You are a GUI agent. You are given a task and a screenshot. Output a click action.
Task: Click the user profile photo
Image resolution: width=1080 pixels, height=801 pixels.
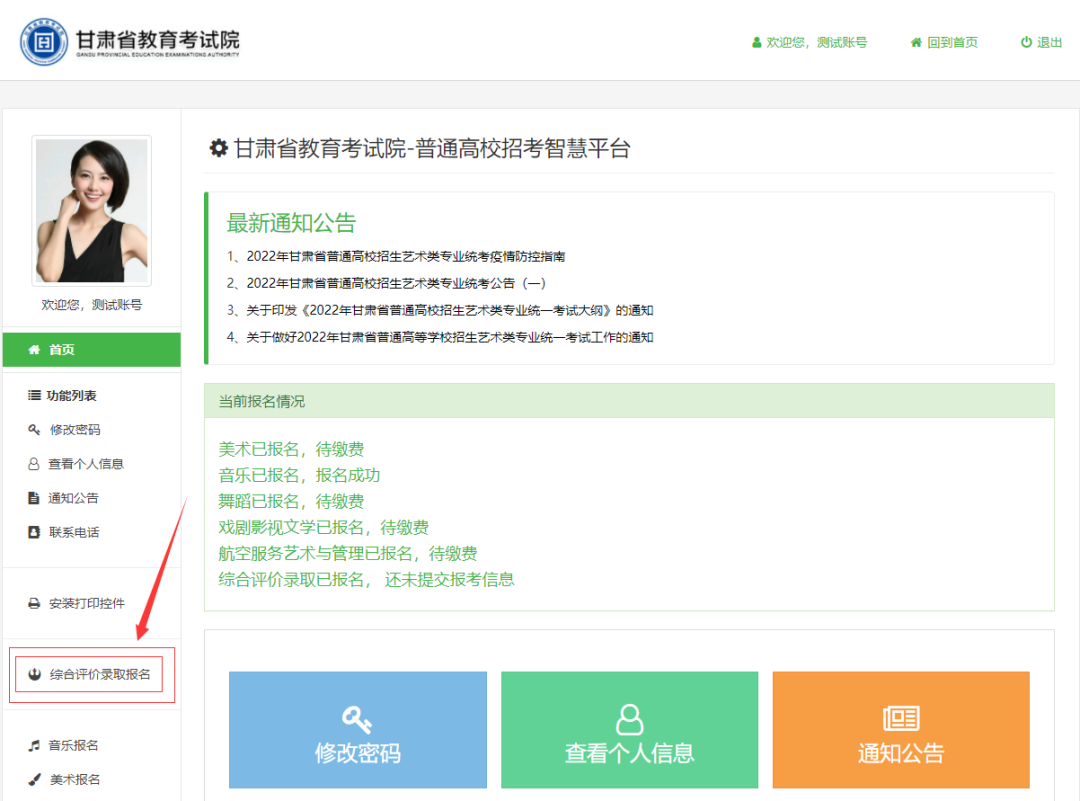[x=91, y=210]
